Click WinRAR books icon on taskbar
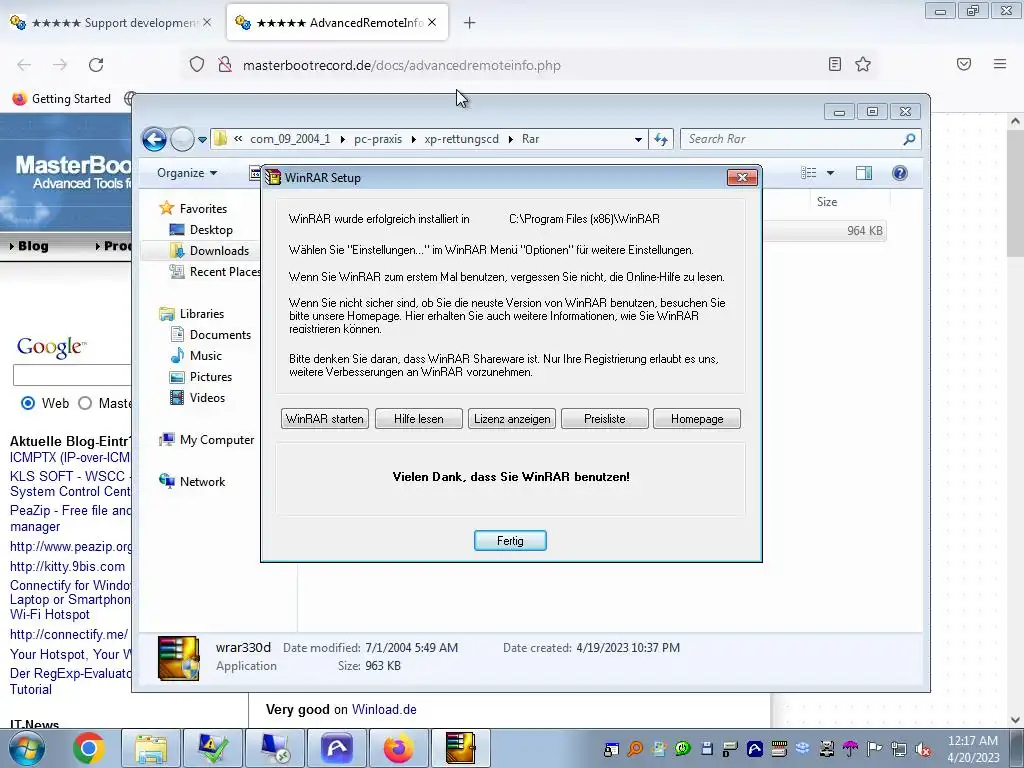This screenshot has height=768, width=1024. coord(460,748)
